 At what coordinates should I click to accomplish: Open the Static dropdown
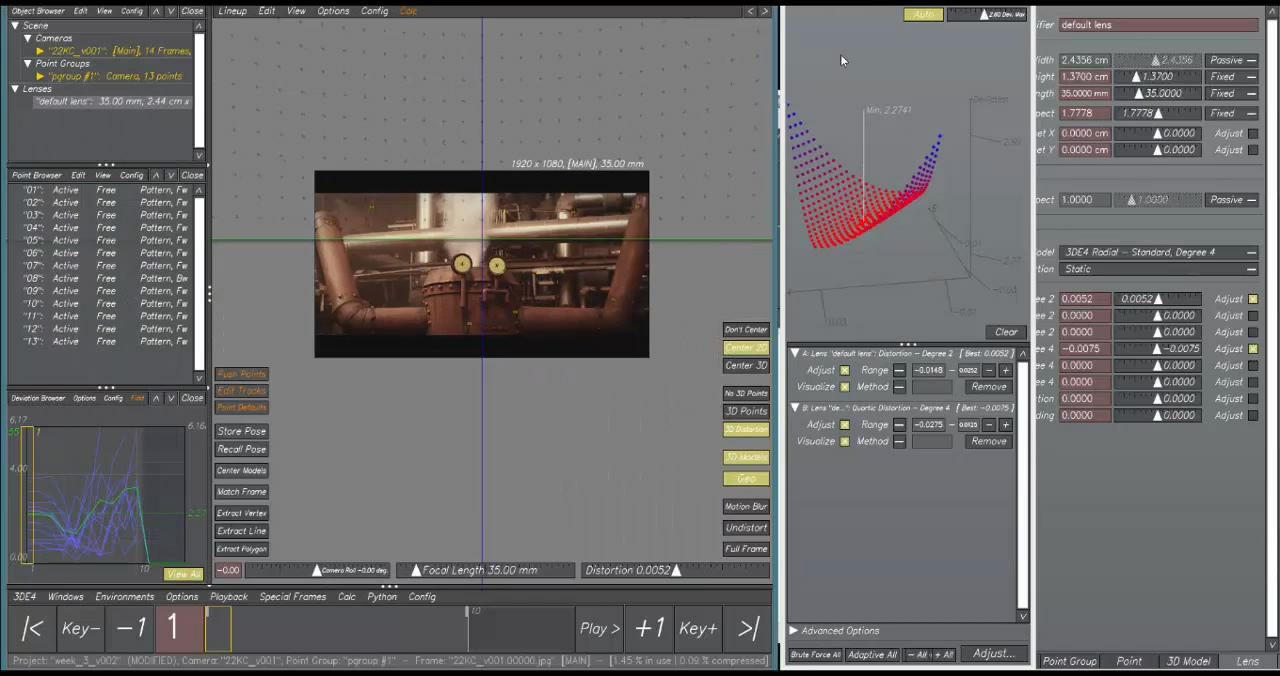click(1160, 269)
